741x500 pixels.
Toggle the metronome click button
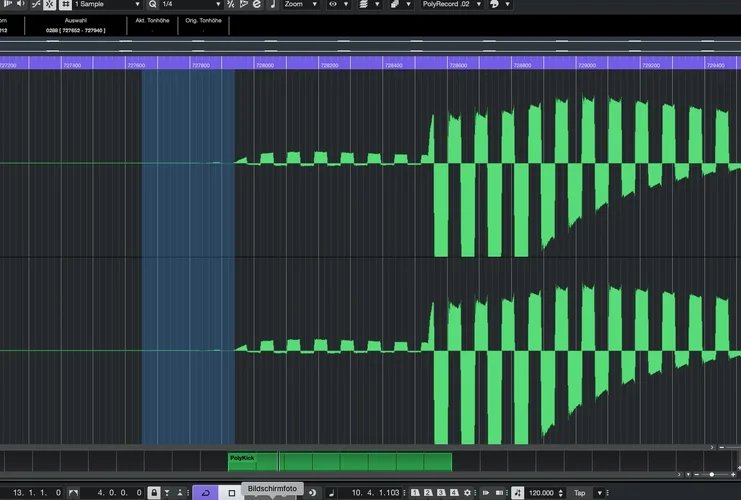tap(517, 493)
